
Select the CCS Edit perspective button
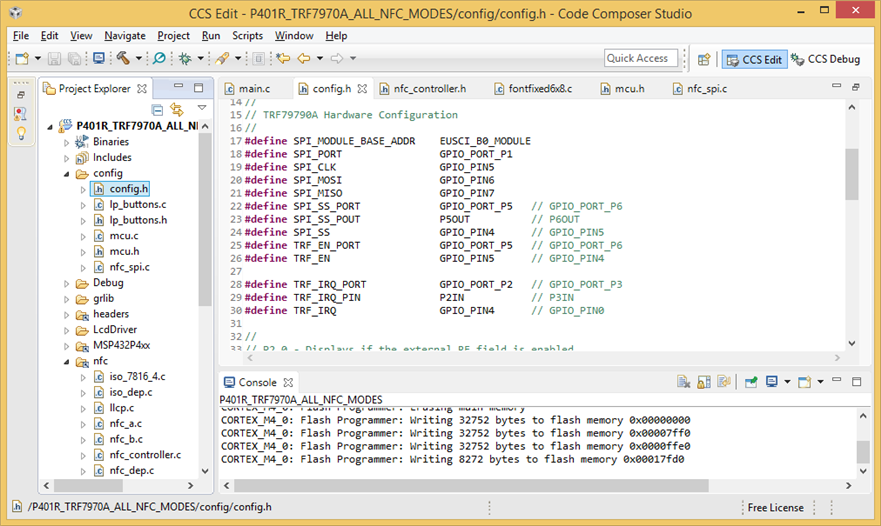point(753,59)
